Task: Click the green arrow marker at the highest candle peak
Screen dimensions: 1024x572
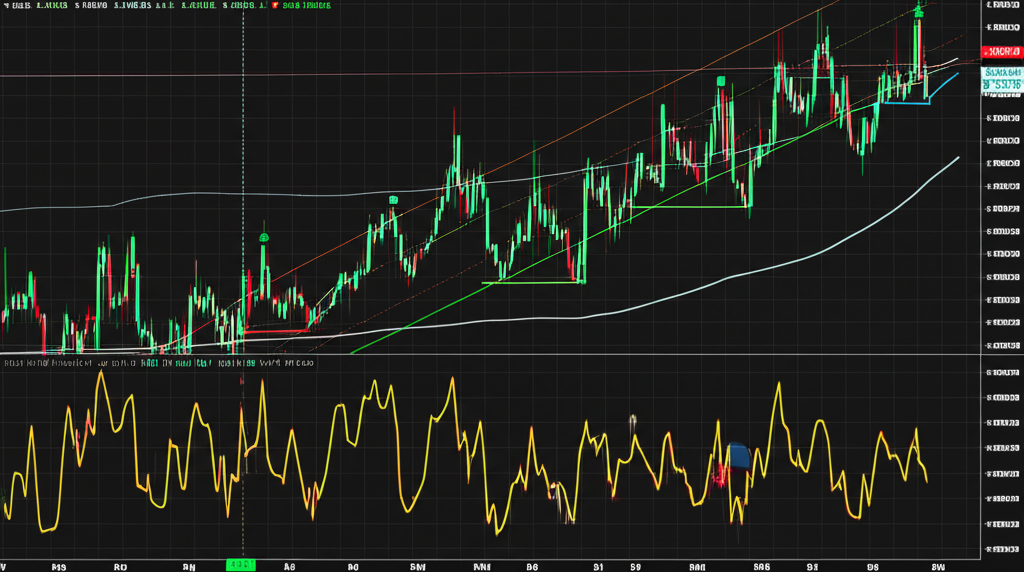Action: pyautogui.click(x=918, y=11)
